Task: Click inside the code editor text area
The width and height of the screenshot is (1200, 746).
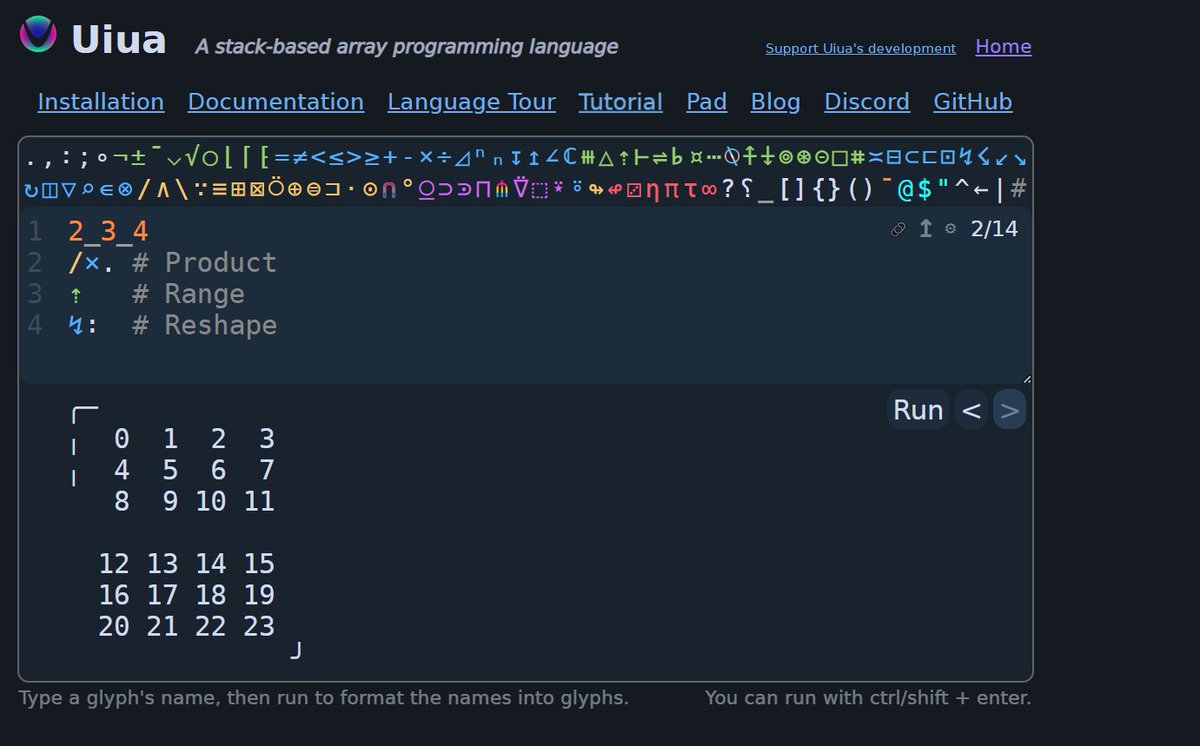Action: (525, 295)
